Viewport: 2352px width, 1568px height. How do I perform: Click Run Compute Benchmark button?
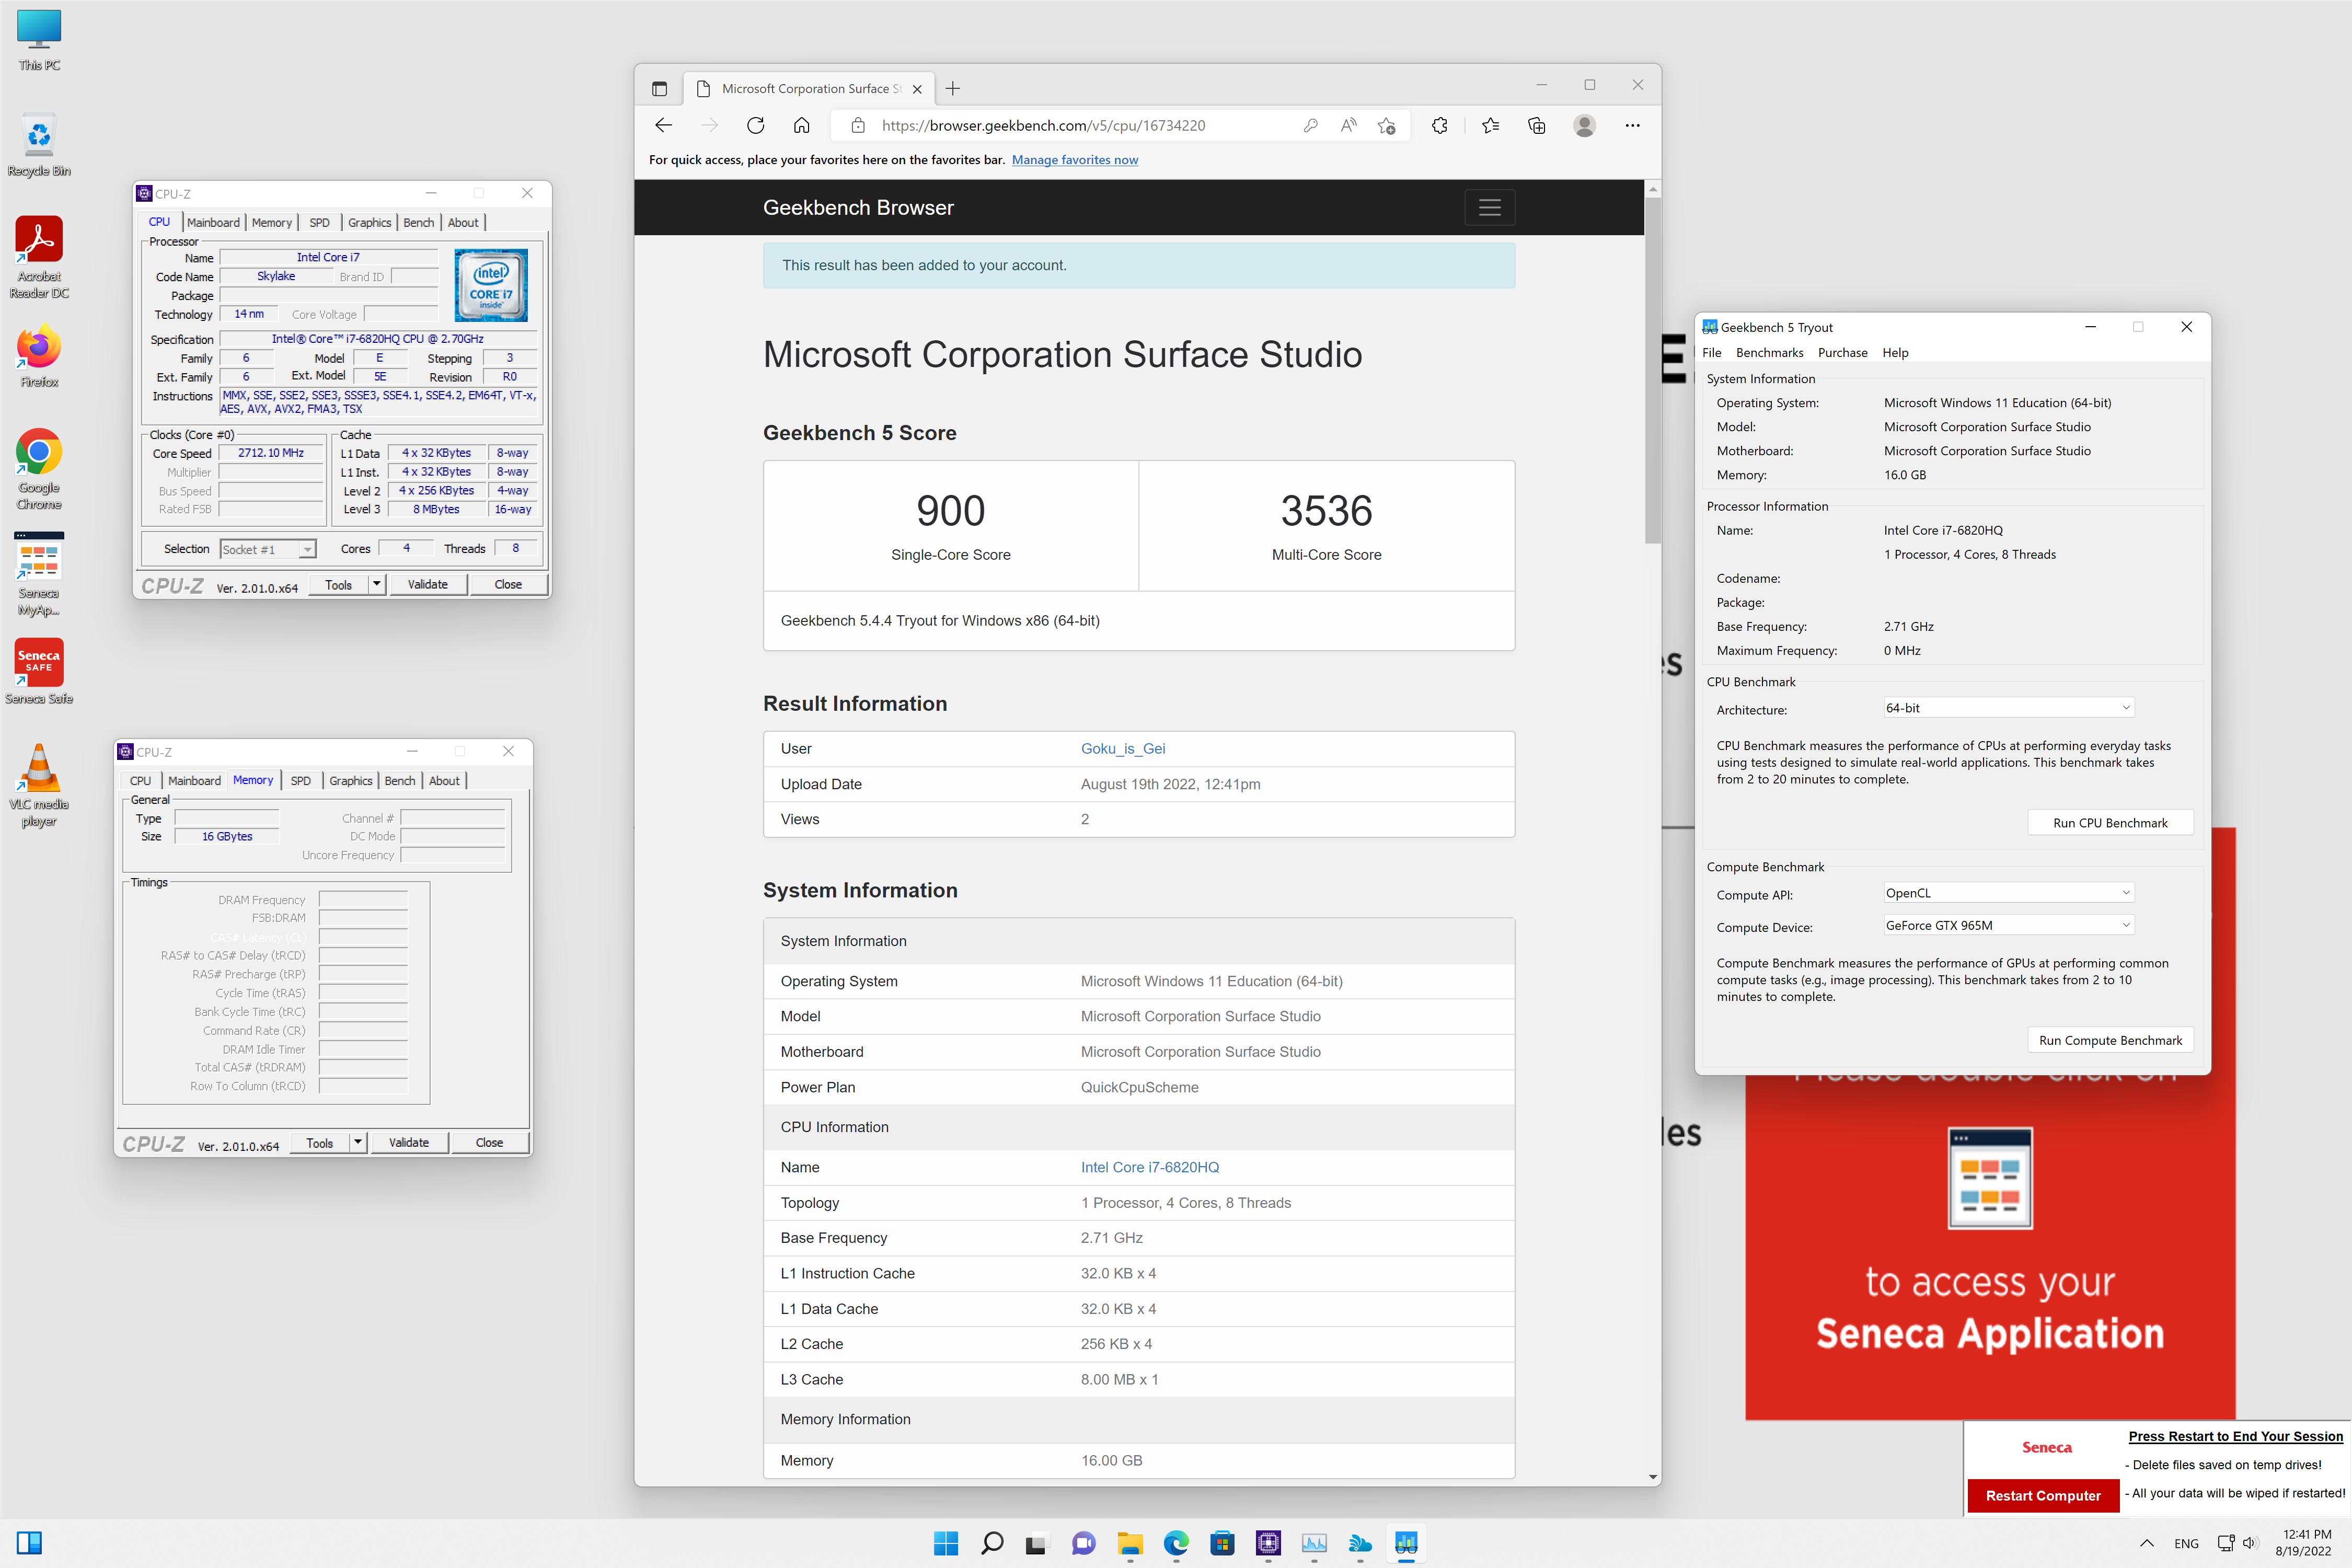click(x=2110, y=1040)
